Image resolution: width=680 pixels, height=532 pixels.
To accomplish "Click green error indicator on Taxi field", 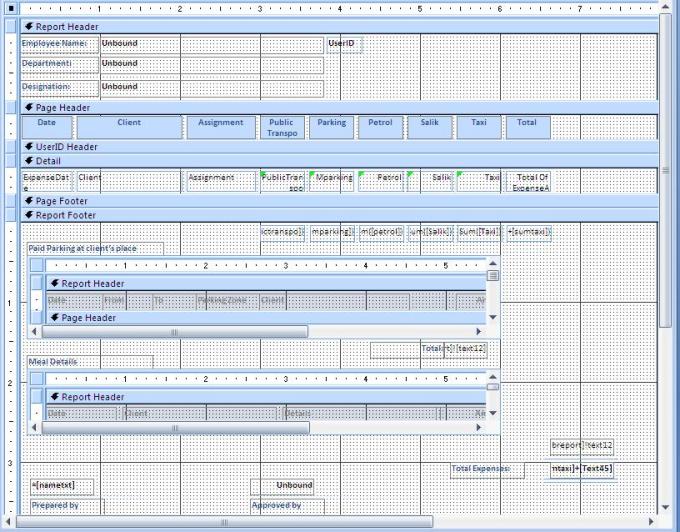I will [460, 174].
